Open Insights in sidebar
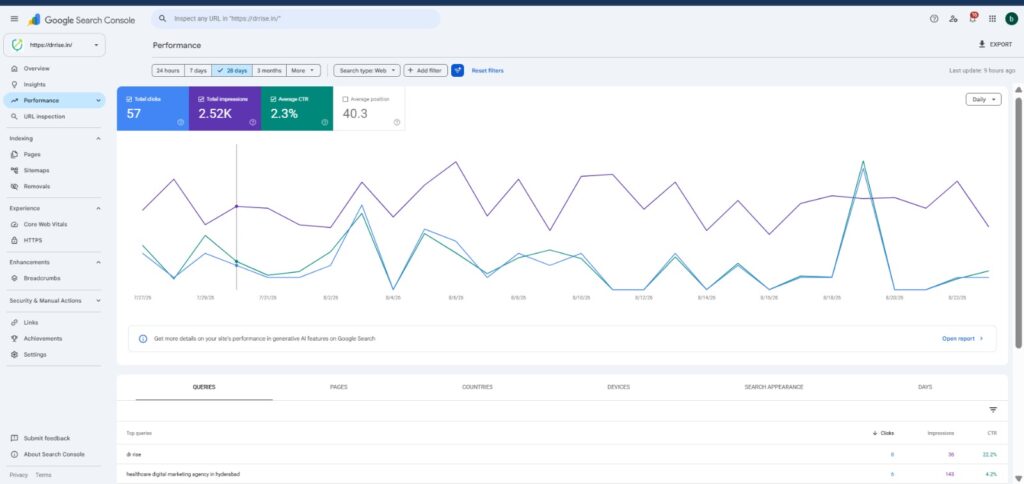 click(x=54, y=84)
